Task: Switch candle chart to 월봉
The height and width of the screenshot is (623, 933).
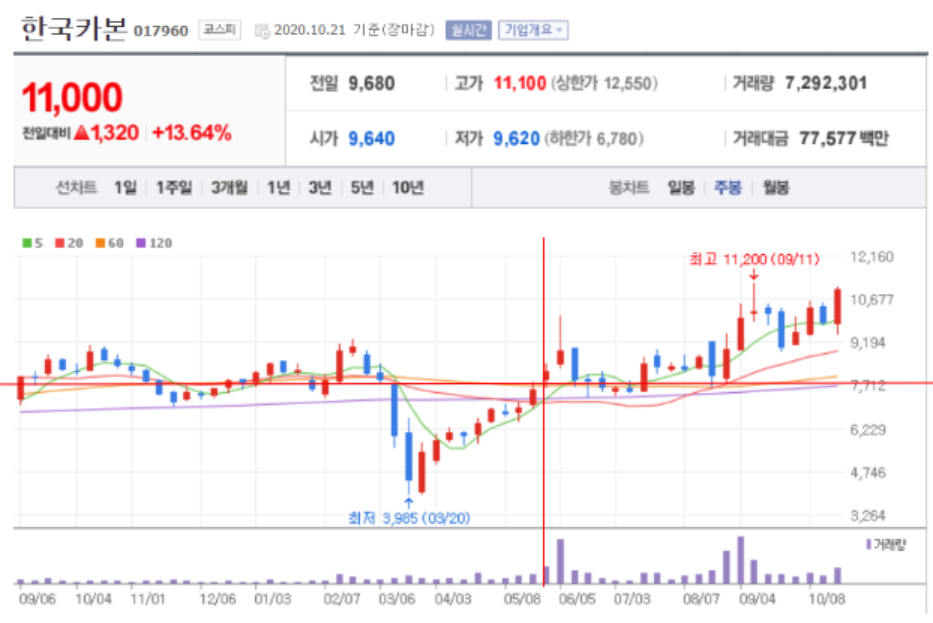Action: [x=776, y=188]
